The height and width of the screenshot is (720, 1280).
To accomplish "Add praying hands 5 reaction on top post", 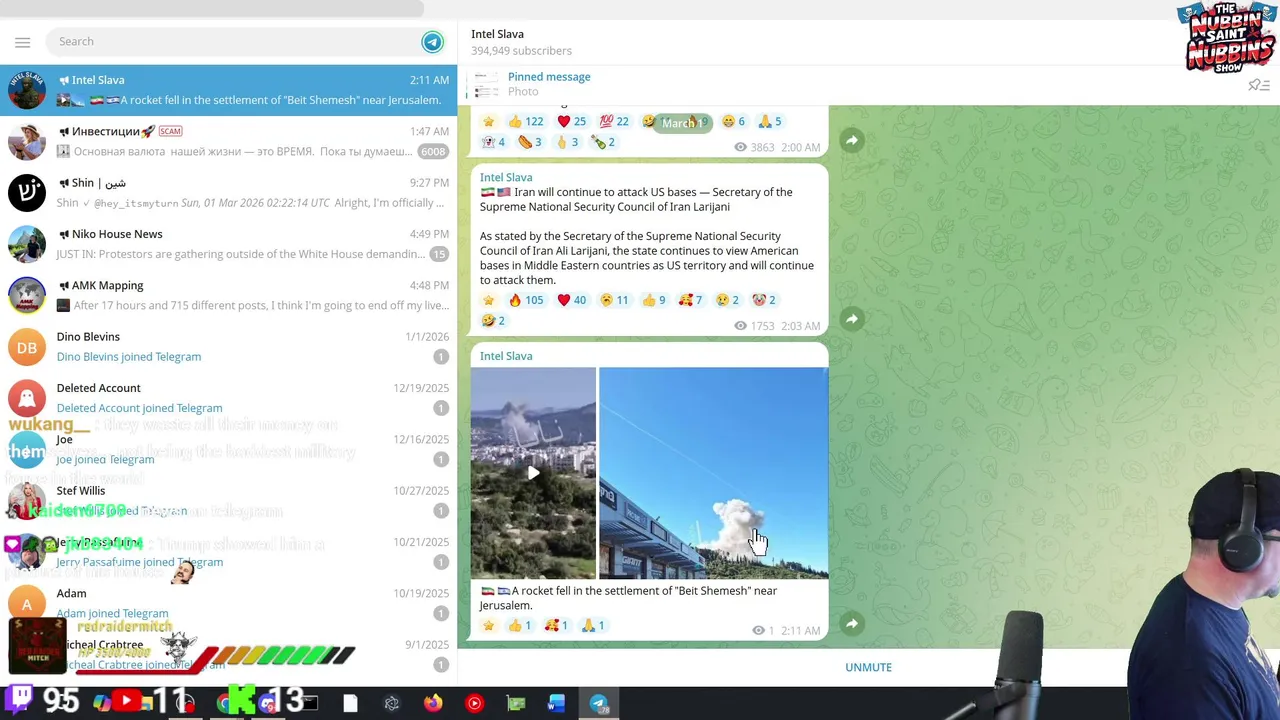I will tap(769, 122).
